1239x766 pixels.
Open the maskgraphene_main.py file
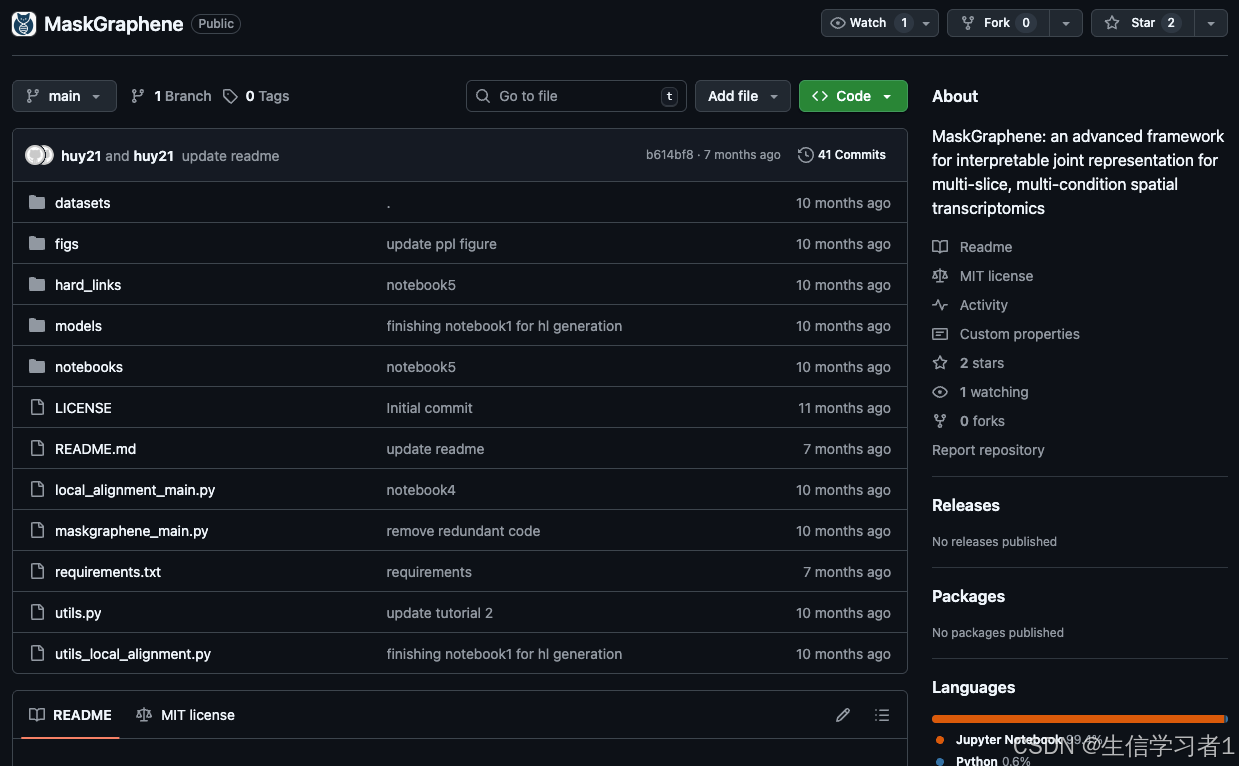pos(132,531)
